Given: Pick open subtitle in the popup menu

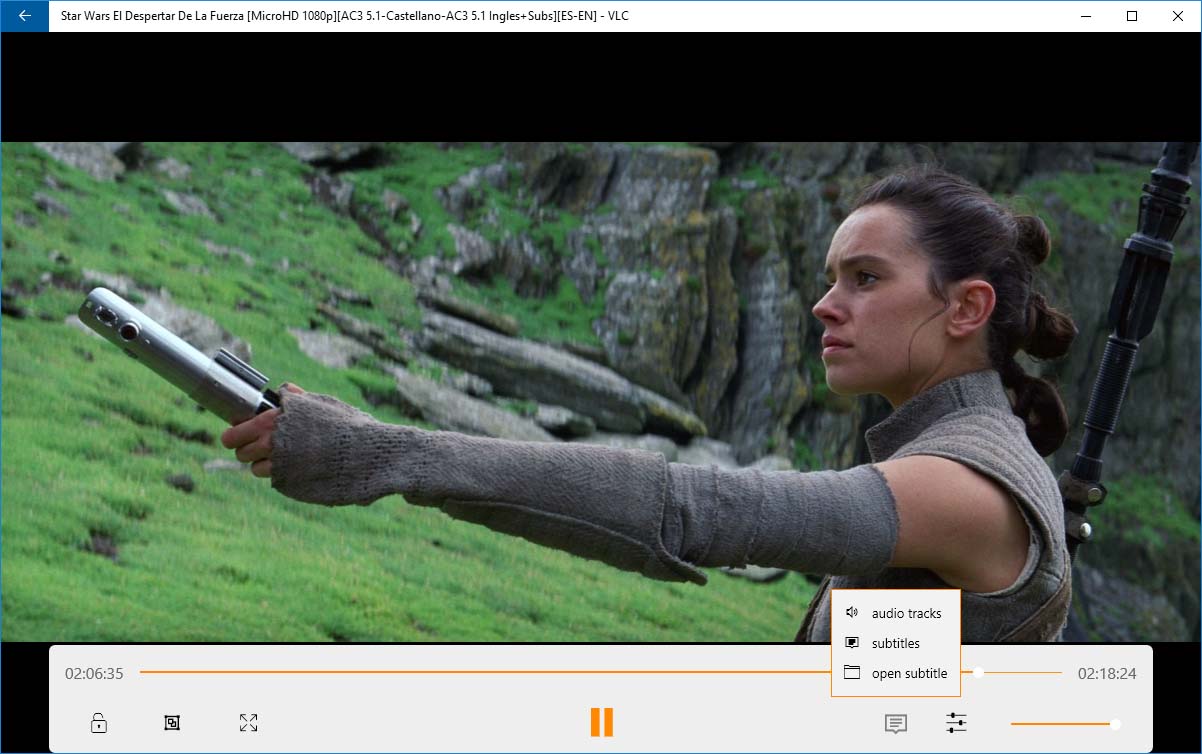Looking at the screenshot, I should click(x=896, y=673).
